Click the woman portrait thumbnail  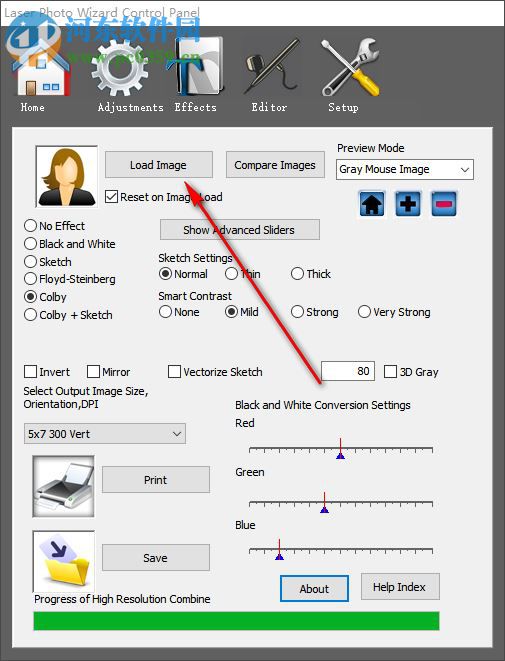67,176
